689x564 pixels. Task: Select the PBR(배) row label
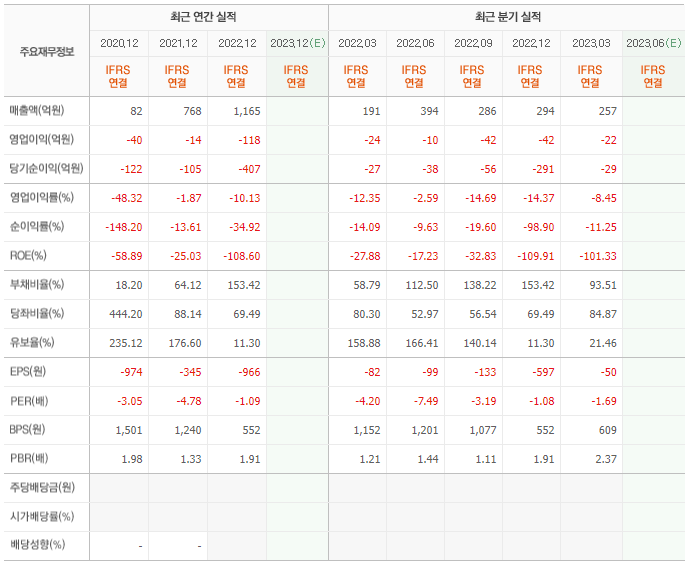pos(29,458)
